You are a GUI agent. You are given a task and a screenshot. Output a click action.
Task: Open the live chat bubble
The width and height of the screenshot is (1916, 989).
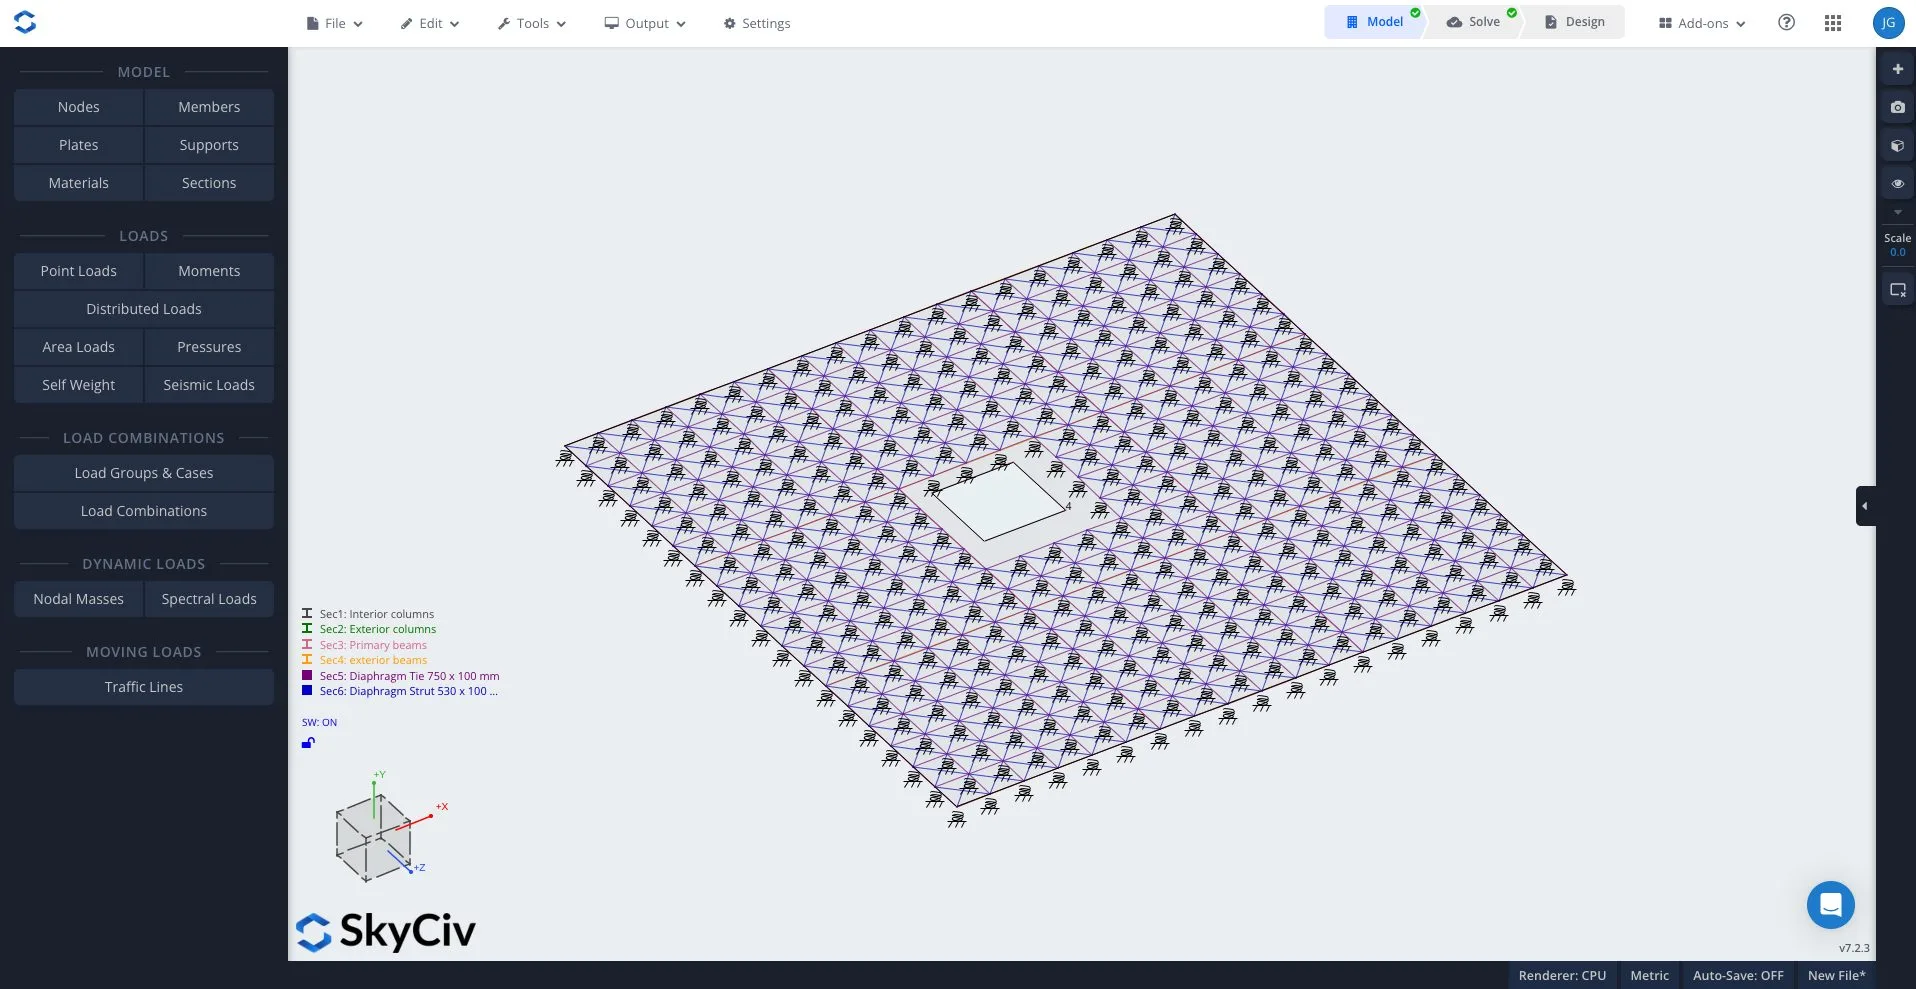click(1830, 905)
